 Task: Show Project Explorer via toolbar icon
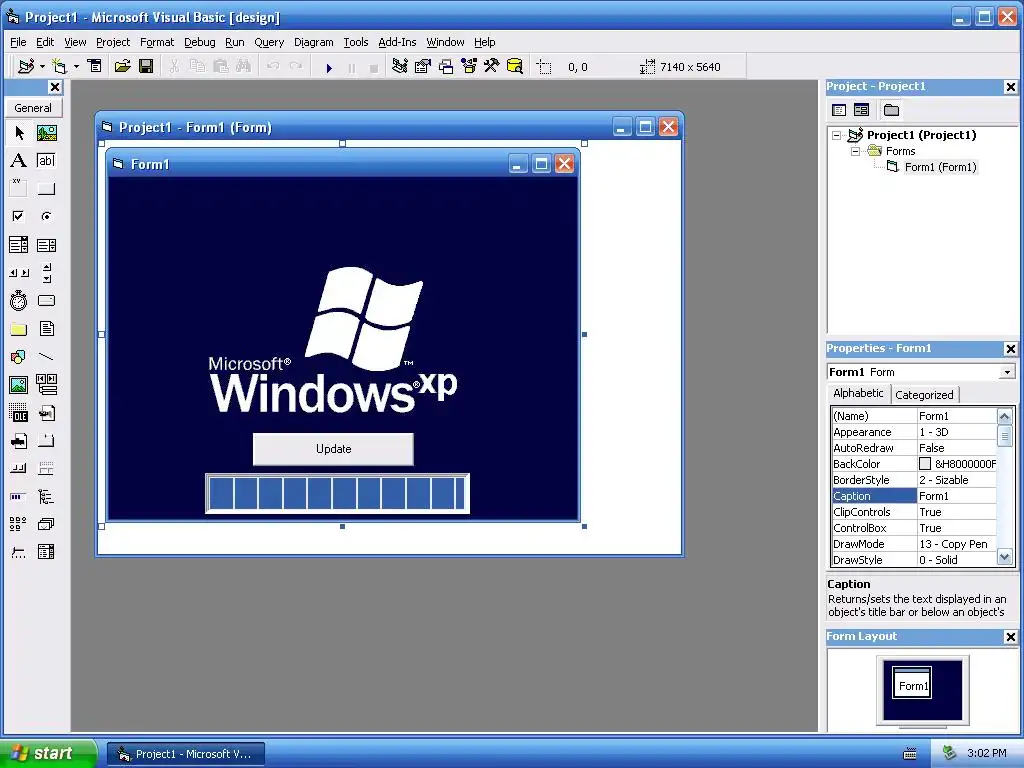[400, 67]
